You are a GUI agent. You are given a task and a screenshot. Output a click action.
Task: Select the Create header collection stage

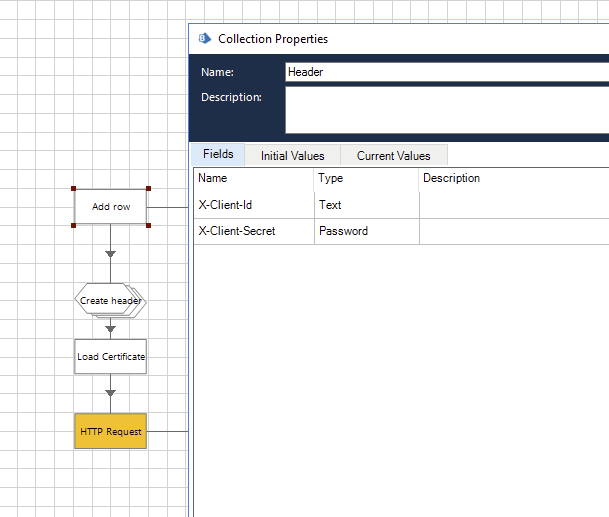[x=111, y=301]
